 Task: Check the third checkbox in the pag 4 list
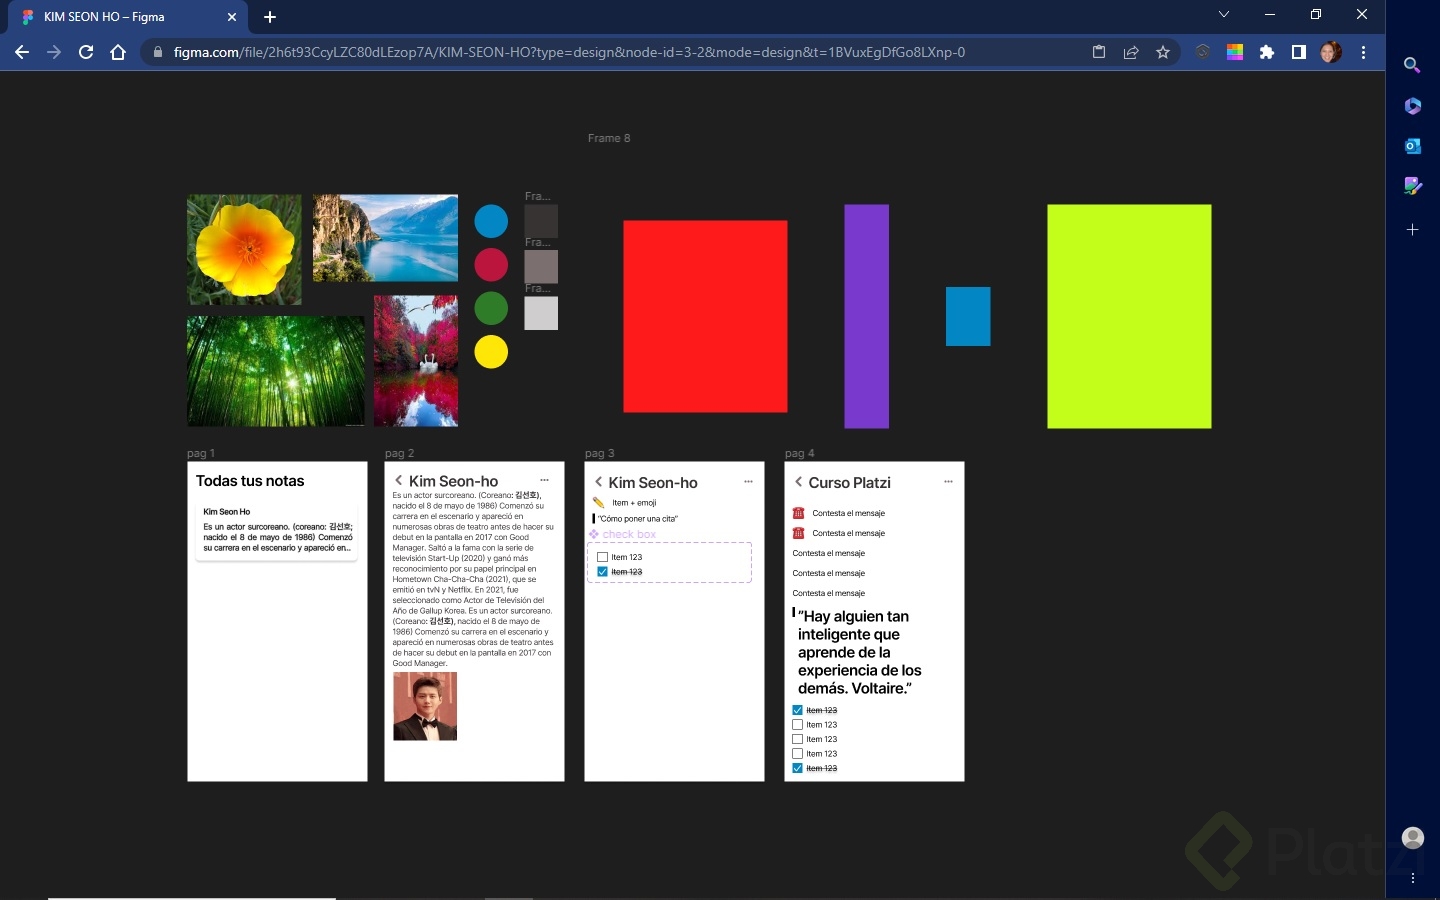[x=797, y=739]
